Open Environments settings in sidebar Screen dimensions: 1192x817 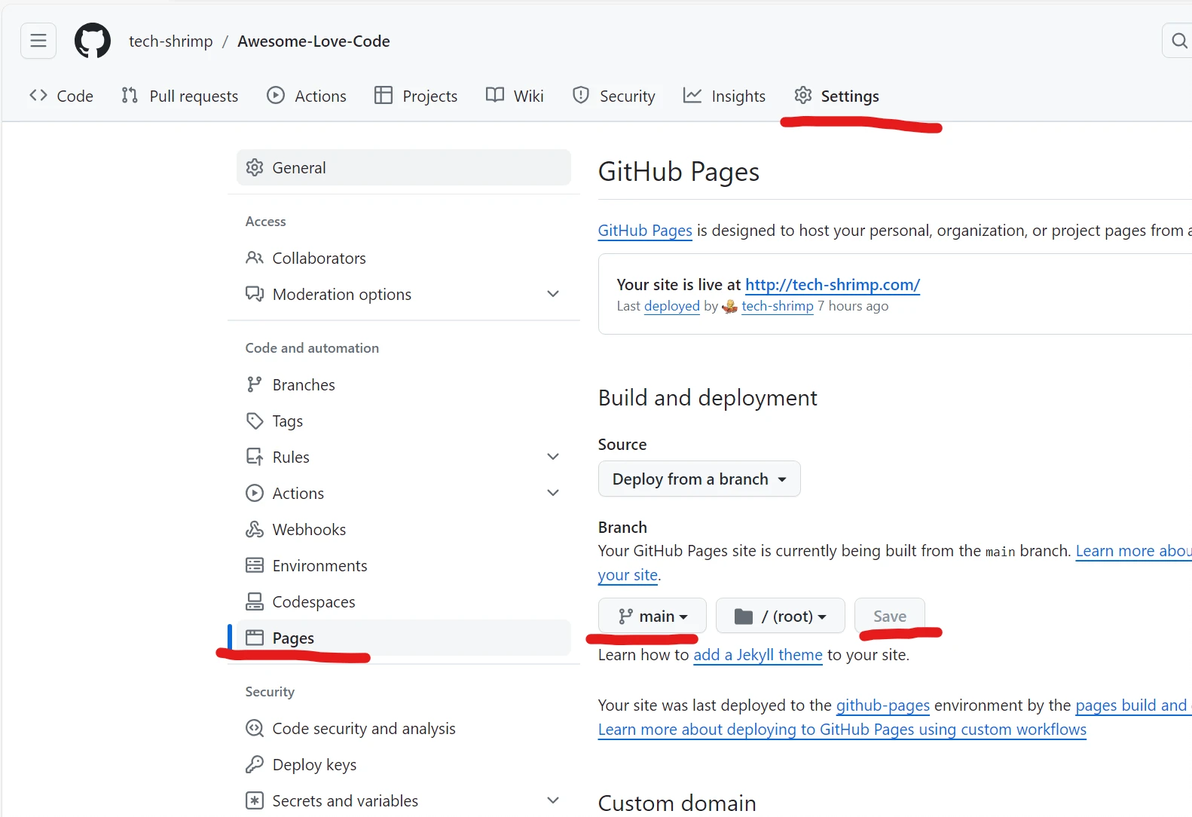pyautogui.click(x=319, y=566)
